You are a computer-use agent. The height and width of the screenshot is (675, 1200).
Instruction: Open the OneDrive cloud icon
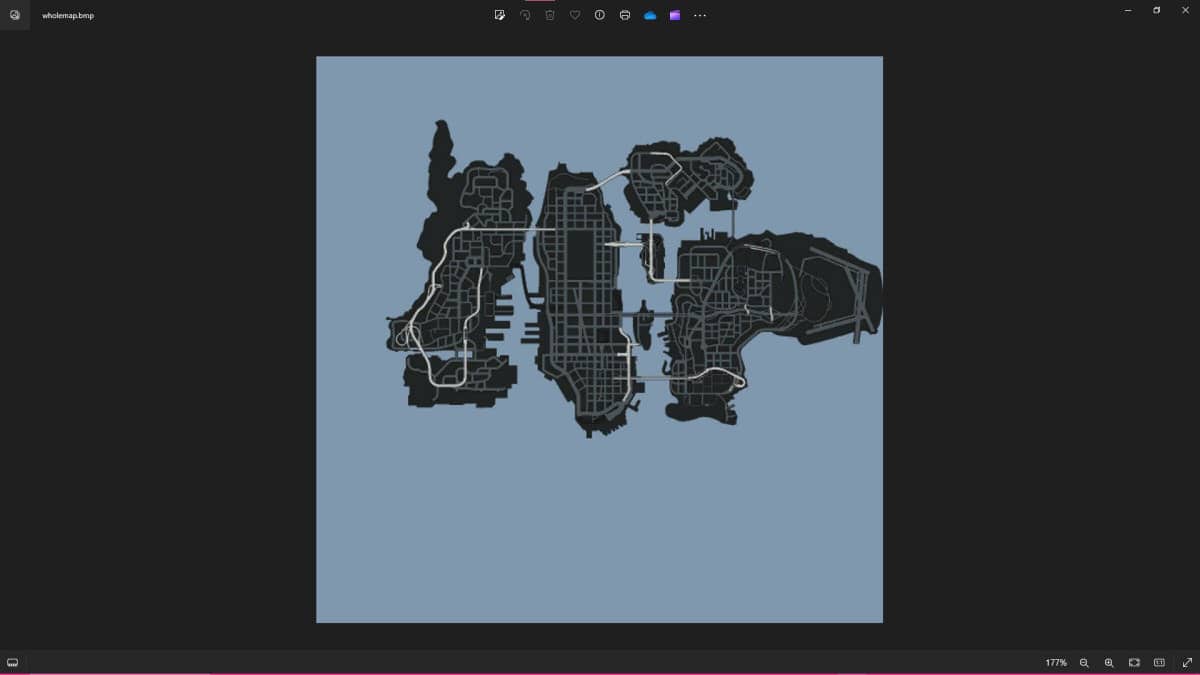pos(650,15)
